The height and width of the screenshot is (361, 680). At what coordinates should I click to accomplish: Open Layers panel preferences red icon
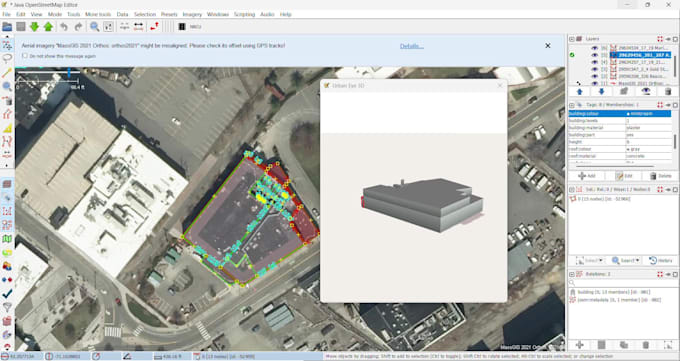(x=660, y=39)
